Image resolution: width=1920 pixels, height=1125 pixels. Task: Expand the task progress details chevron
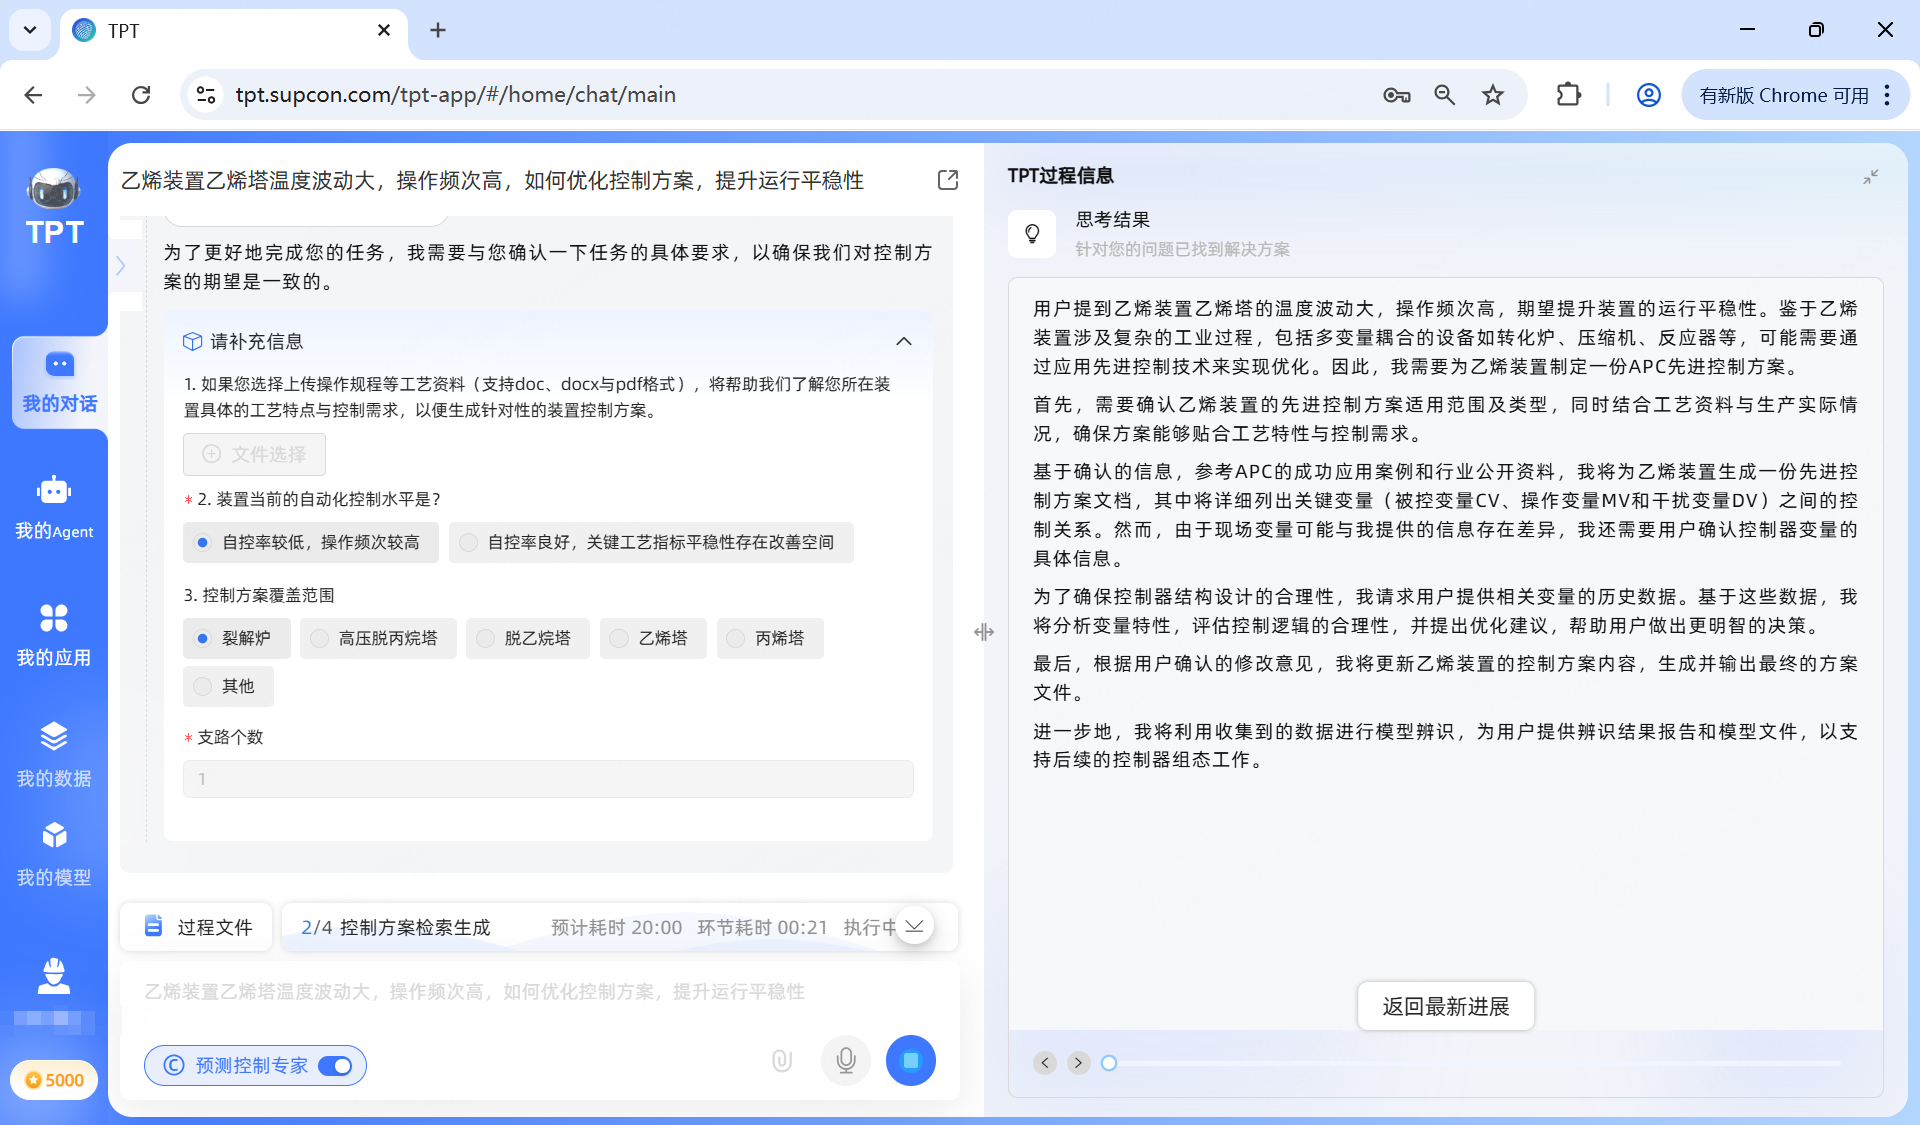pyautogui.click(x=914, y=927)
